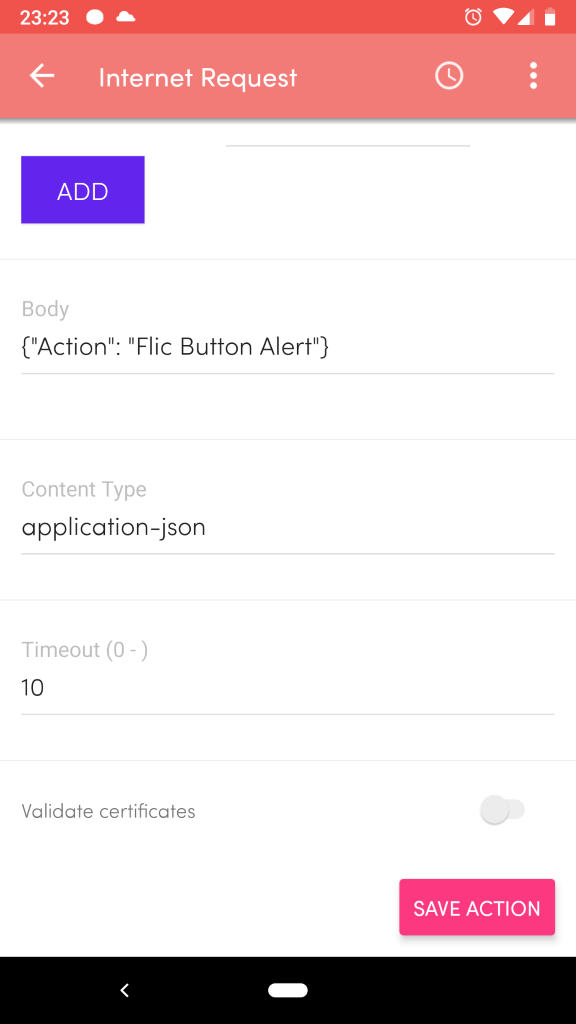Open the three-dot overflow menu
The width and height of the screenshot is (576, 1024).
(x=534, y=76)
